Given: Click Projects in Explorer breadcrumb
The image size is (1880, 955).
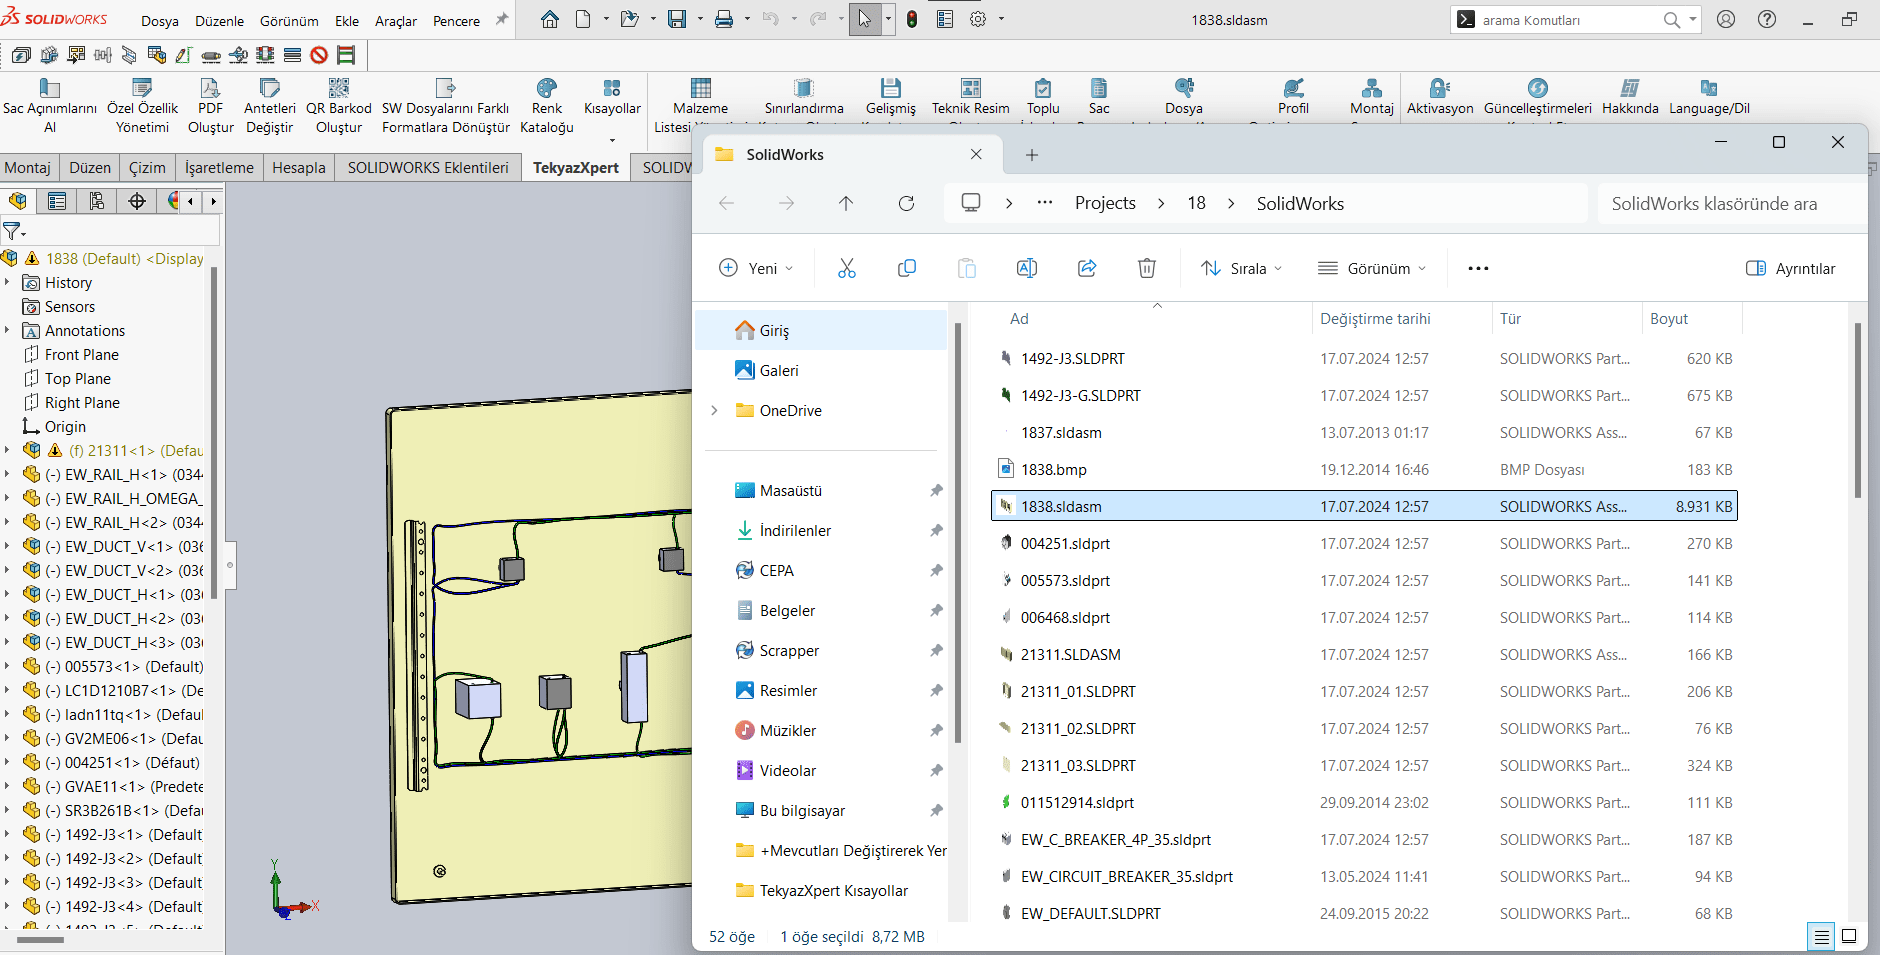Looking at the screenshot, I should click(1105, 203).
